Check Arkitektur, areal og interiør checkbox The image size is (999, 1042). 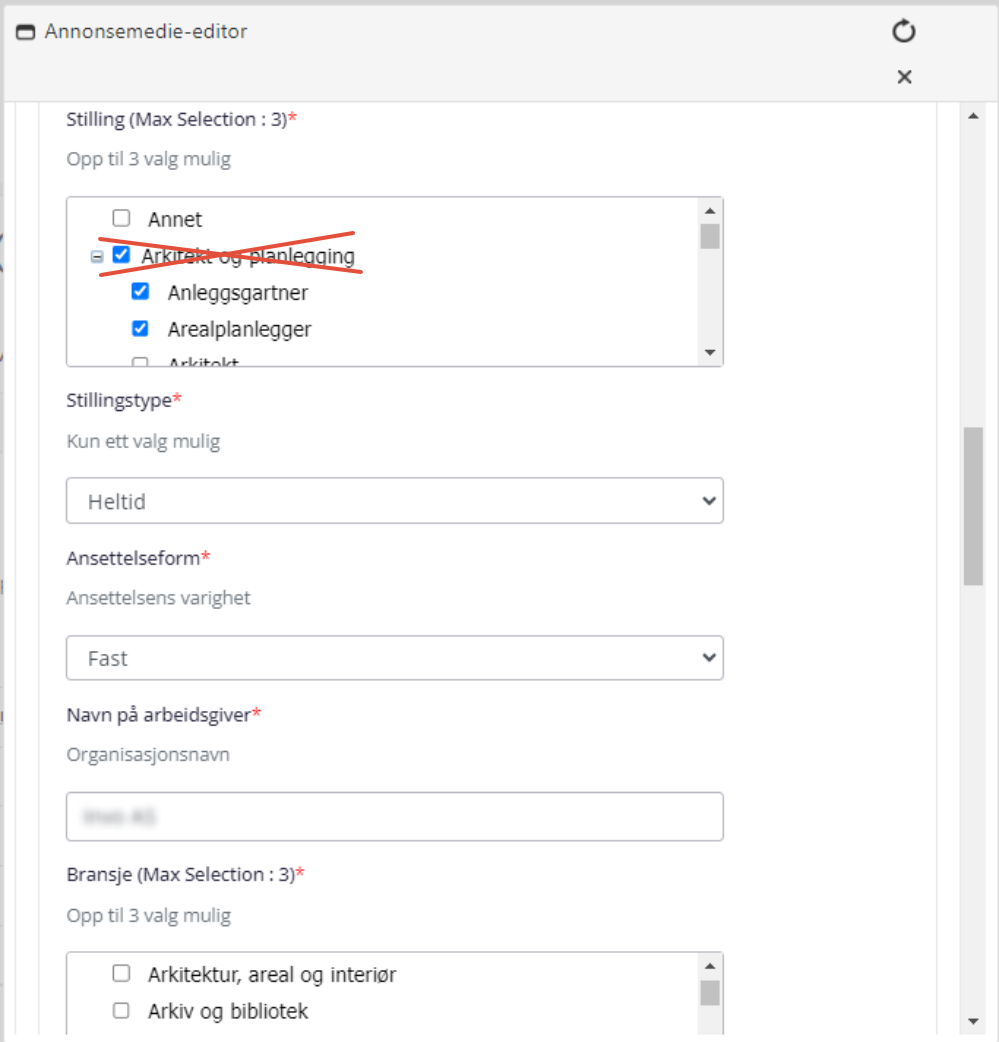[x=121, y=974]
